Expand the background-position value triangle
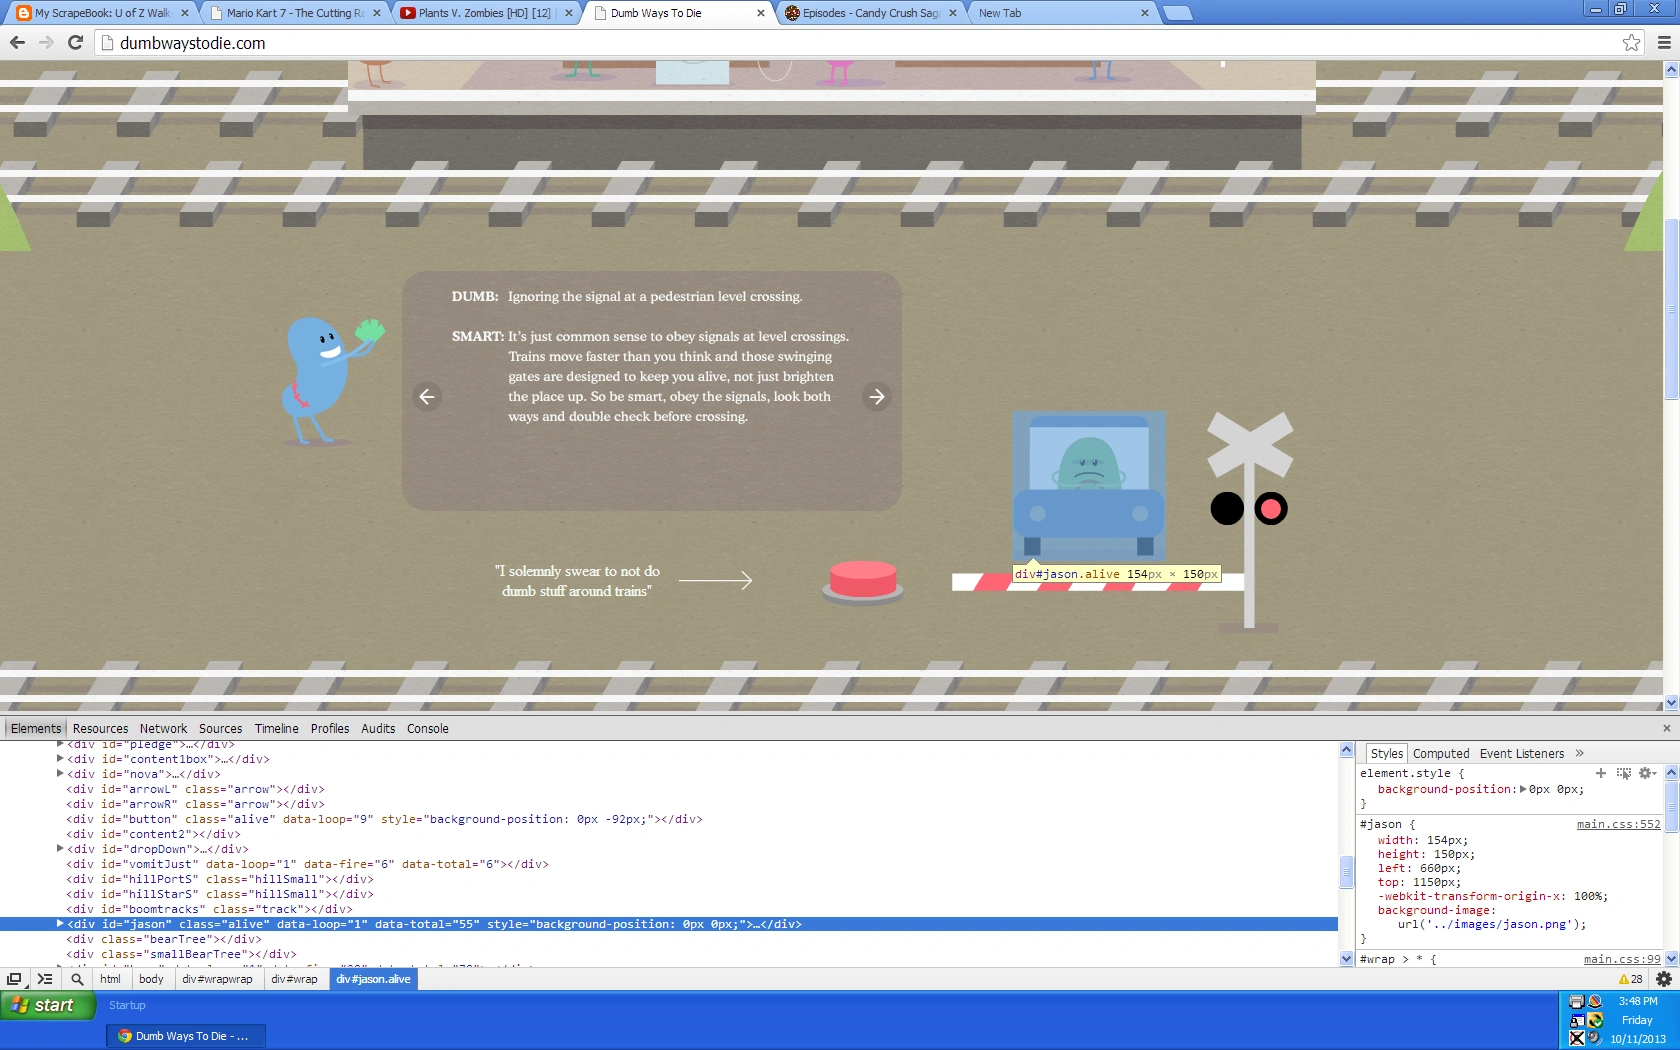The image size is (1680, 1050). [x=1523, y=789]
